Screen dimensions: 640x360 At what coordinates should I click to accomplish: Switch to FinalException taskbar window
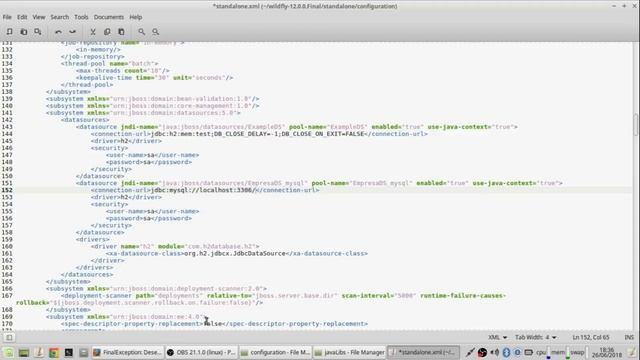128,352
